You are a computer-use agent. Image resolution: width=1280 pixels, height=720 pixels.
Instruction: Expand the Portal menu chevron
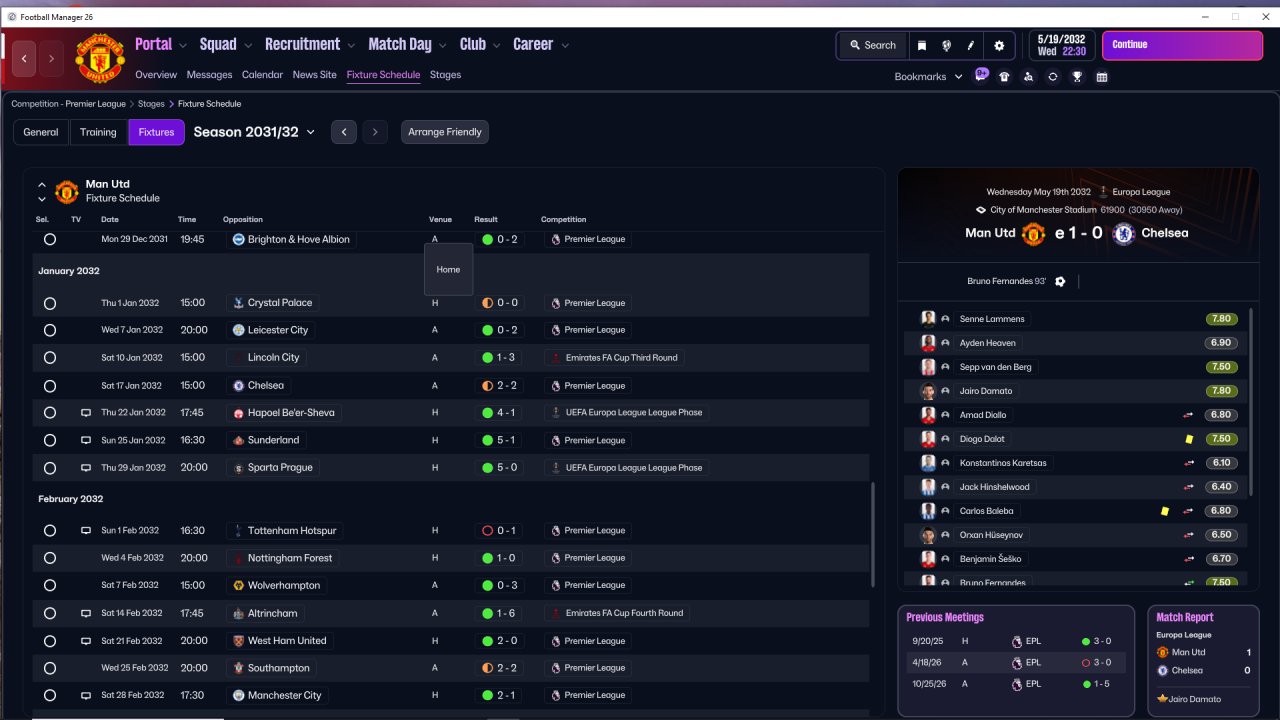click(x=182, y=45)
